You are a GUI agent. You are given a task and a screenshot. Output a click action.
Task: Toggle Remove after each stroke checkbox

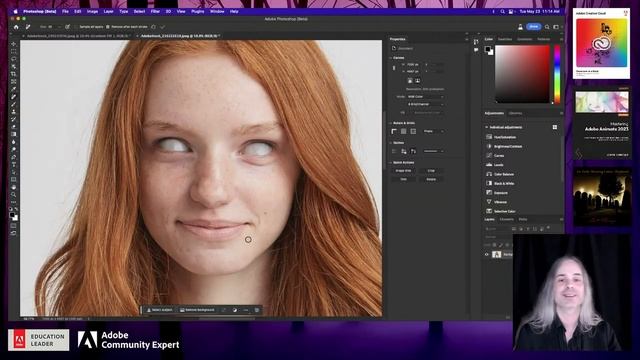[x=108, y=27]
